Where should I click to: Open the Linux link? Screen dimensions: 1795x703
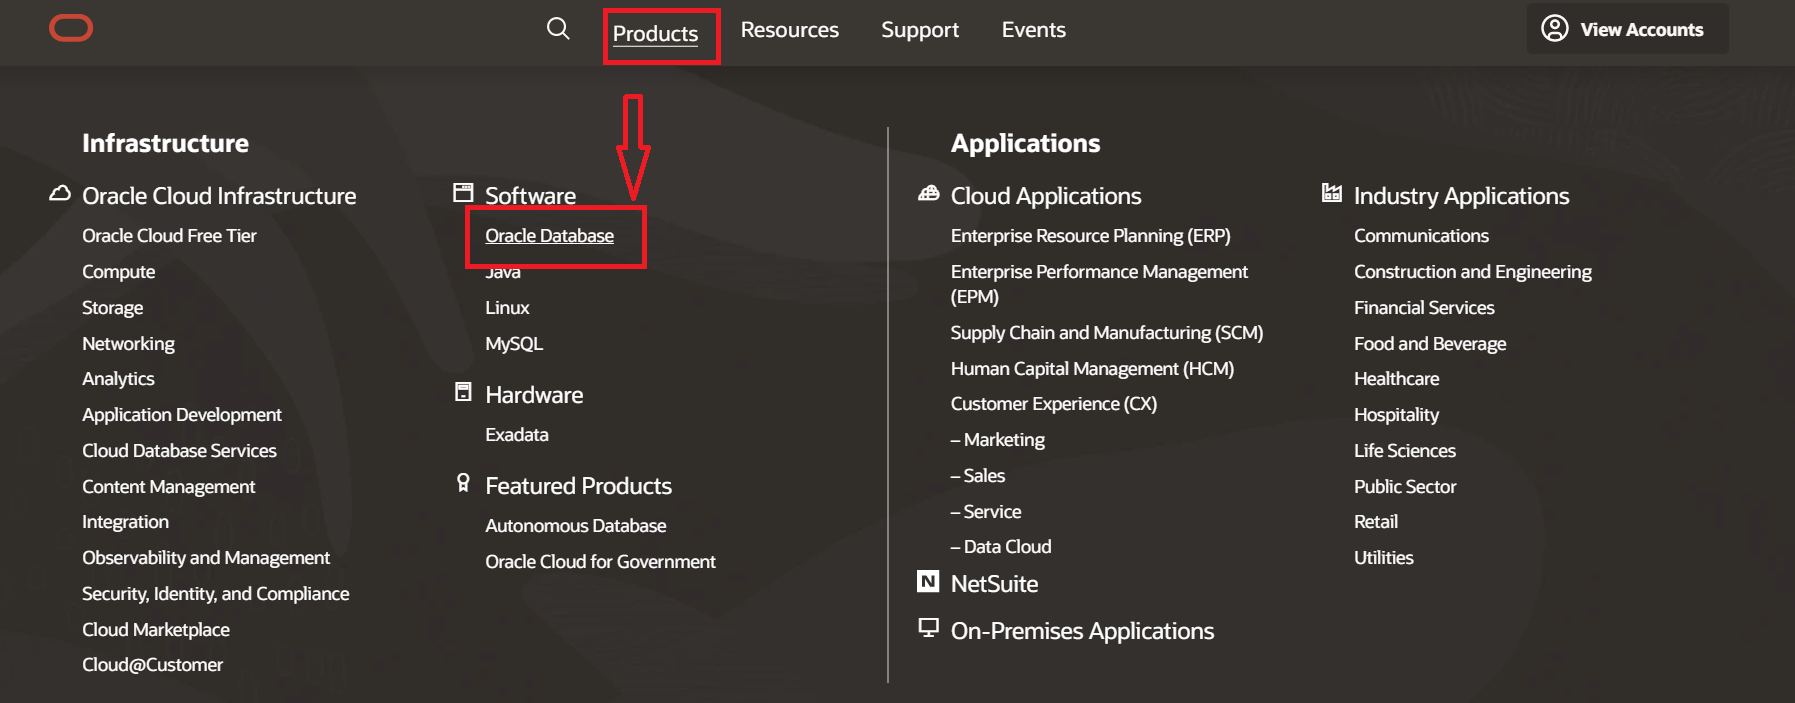tap(507, 308)
